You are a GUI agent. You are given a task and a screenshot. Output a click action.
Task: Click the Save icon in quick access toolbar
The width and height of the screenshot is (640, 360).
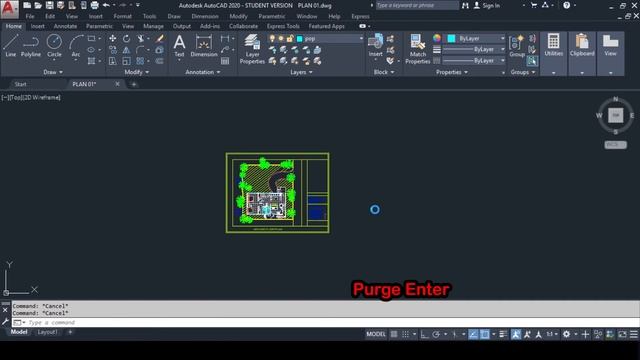click(49, 5)
